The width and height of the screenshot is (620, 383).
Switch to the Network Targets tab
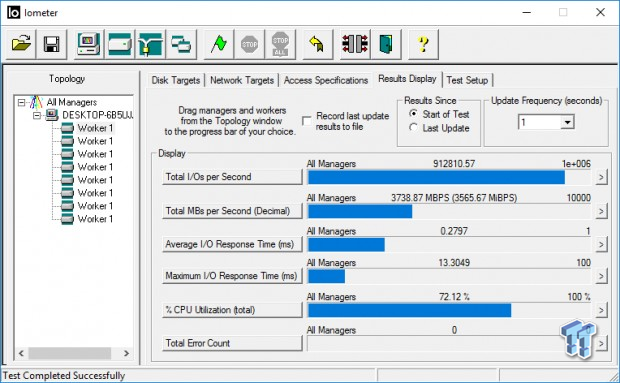pyautogui.click(x=242, y=80)
